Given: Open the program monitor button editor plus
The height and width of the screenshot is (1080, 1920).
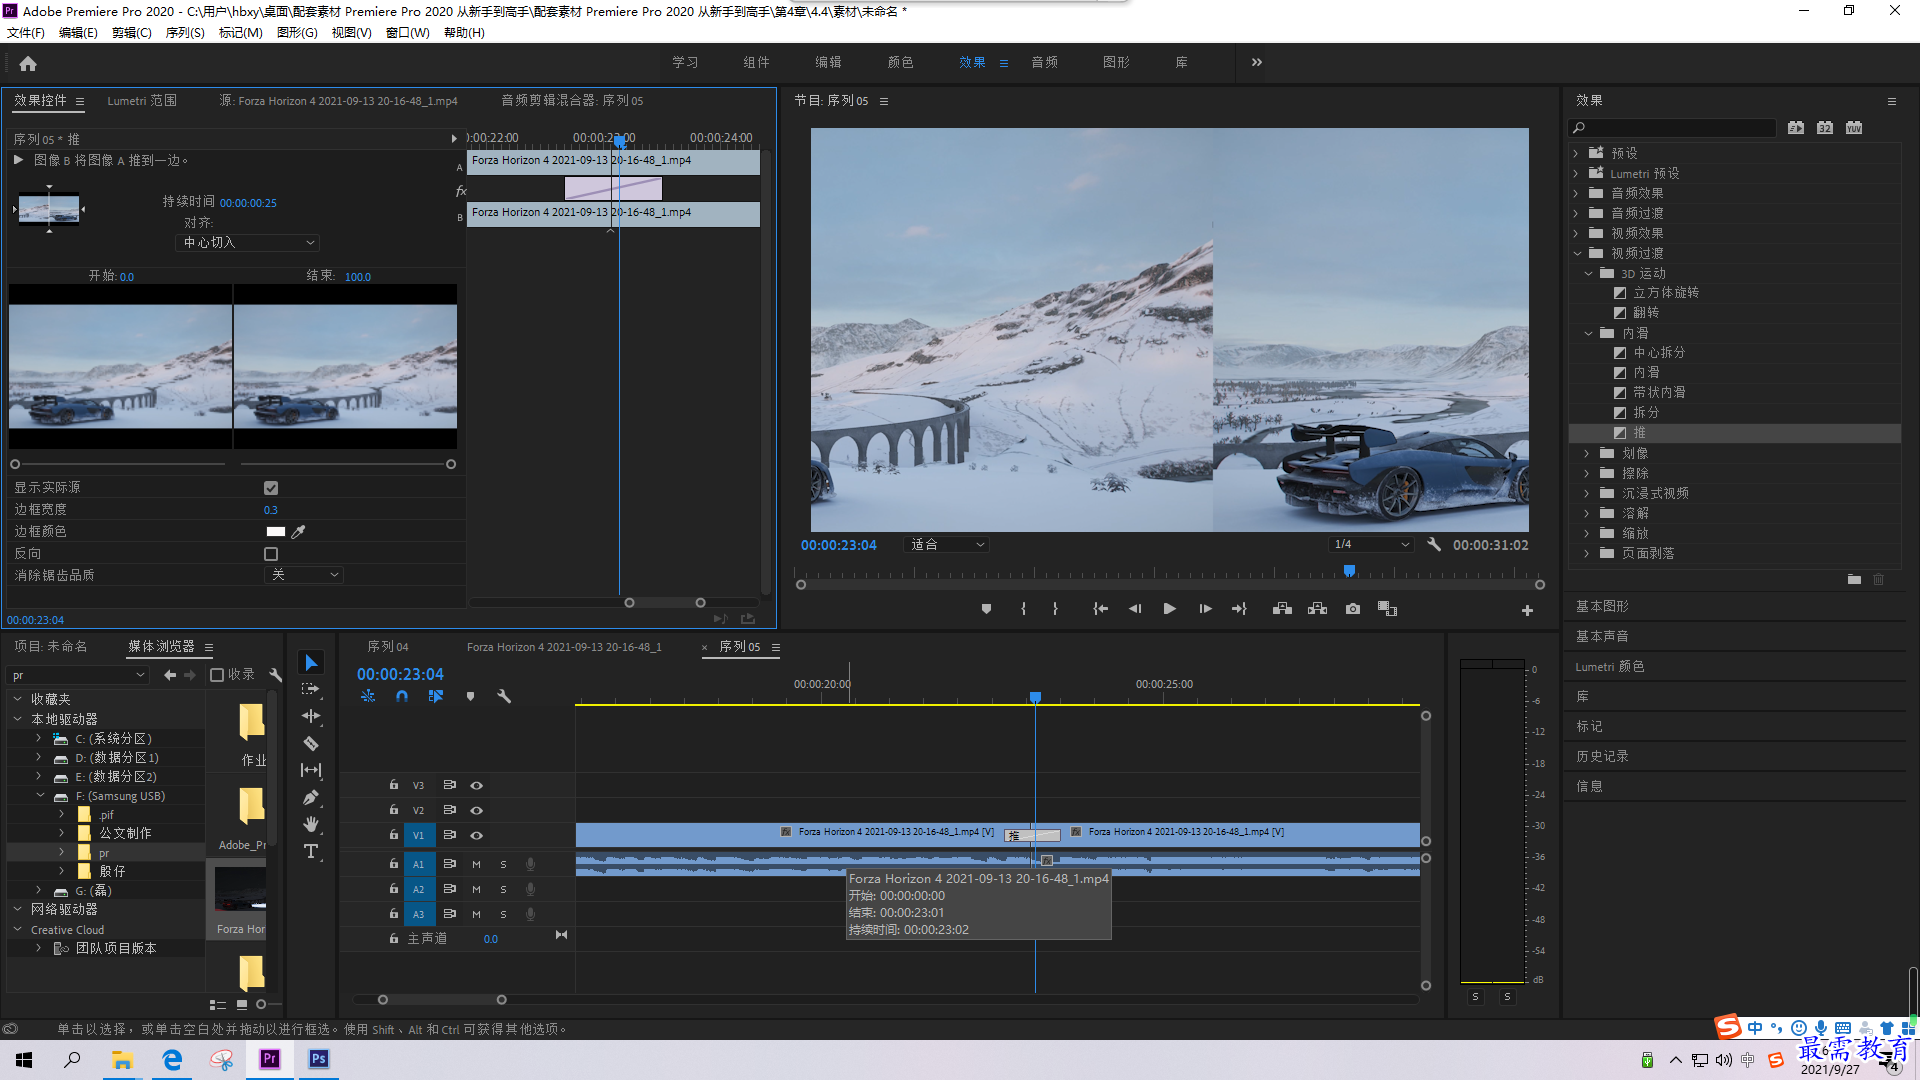Looking at the screenshot, I should click(x=1527, y=610).
